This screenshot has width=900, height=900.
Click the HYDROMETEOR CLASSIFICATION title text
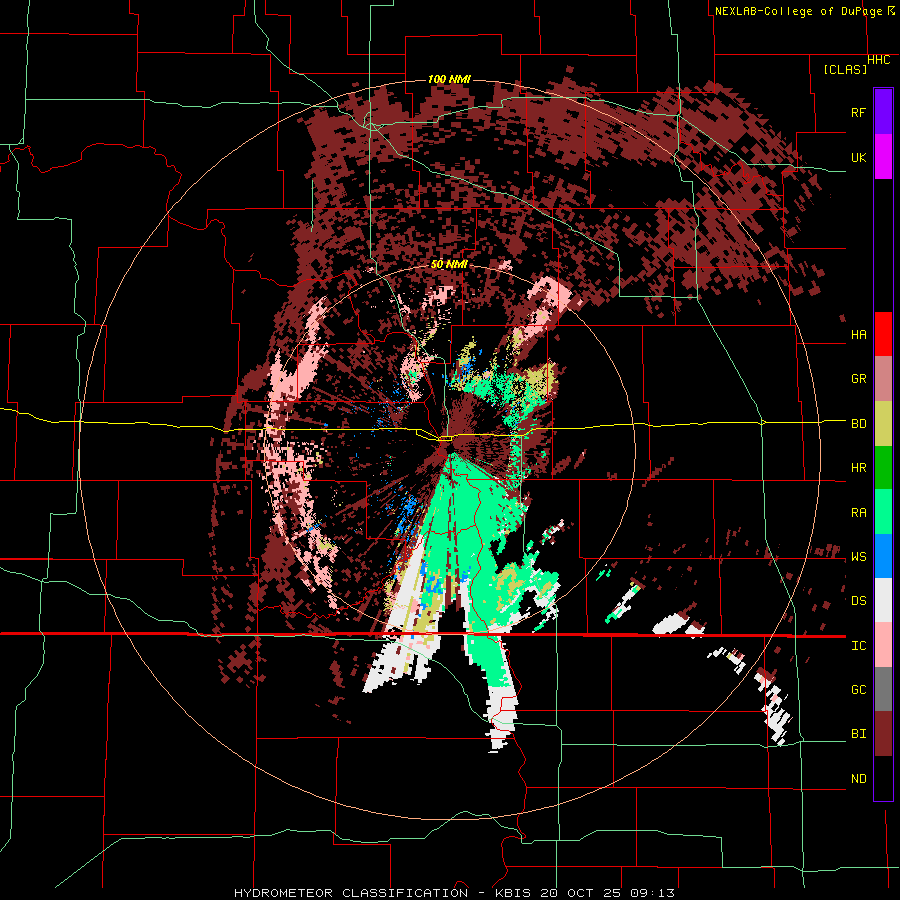tap(351, 893)
